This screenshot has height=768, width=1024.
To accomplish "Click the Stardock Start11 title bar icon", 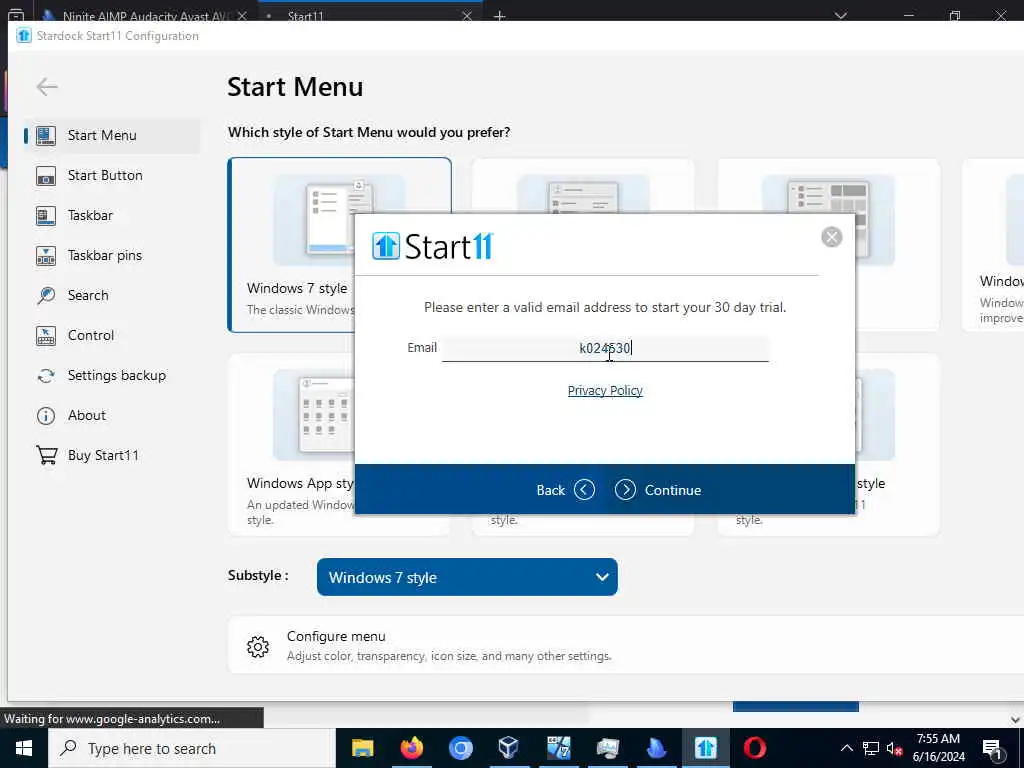I will point(24,35).
